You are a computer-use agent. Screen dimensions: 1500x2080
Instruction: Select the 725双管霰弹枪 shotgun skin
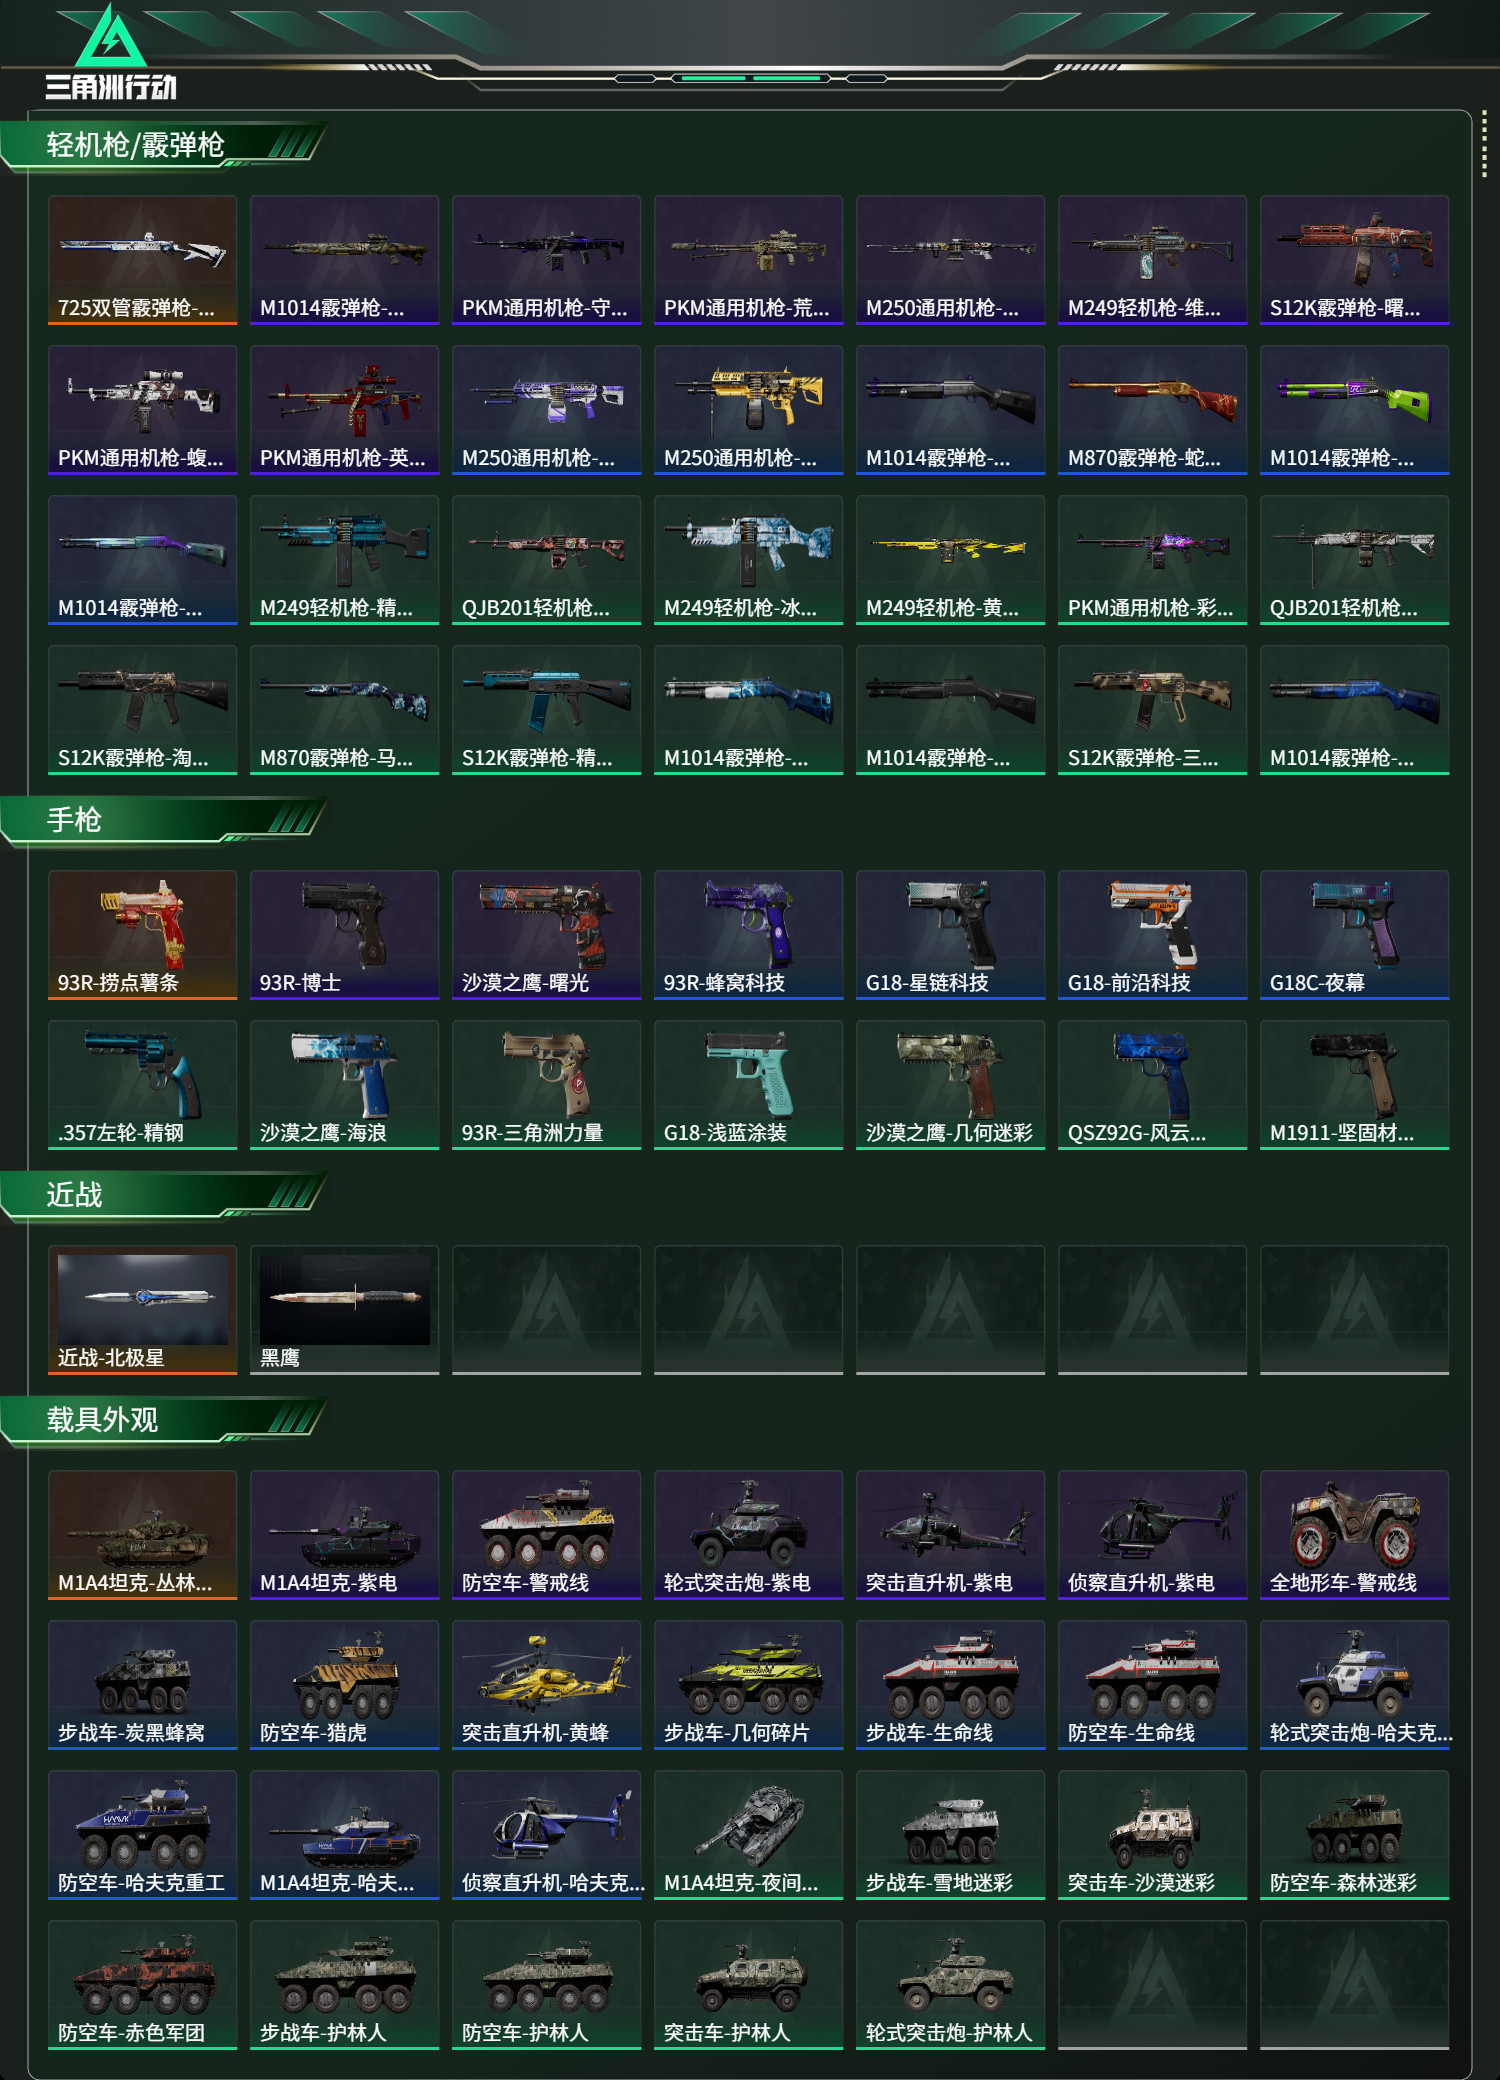143,260
